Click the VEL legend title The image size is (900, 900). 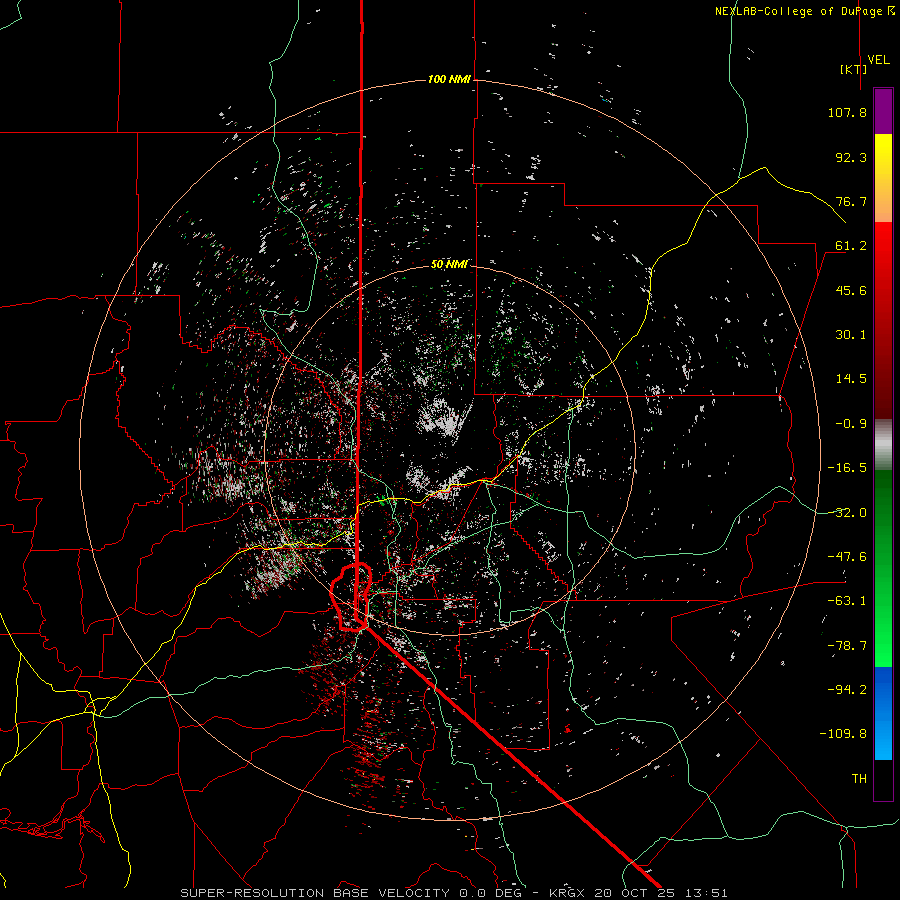878,59
